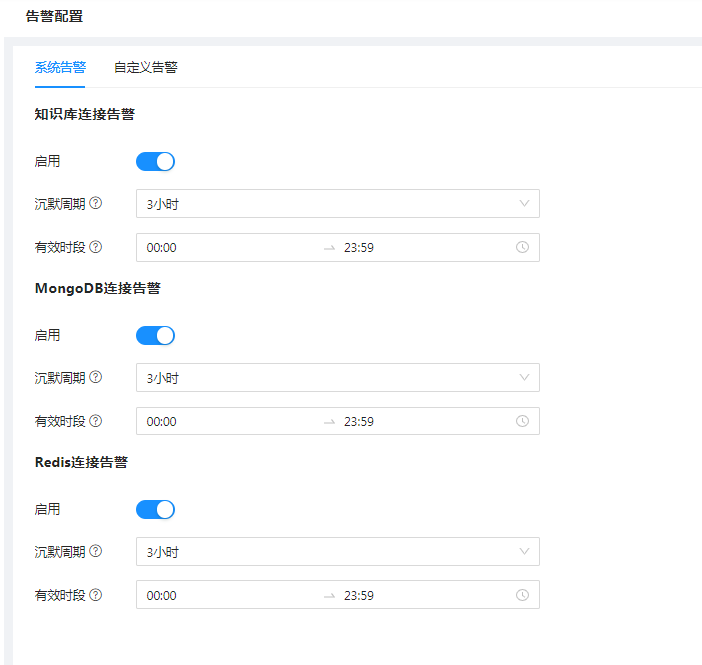Screen dimensions: 702x665
Task: Turn off the Redis连接告警 switch
Action: click(x=155, y=509)
